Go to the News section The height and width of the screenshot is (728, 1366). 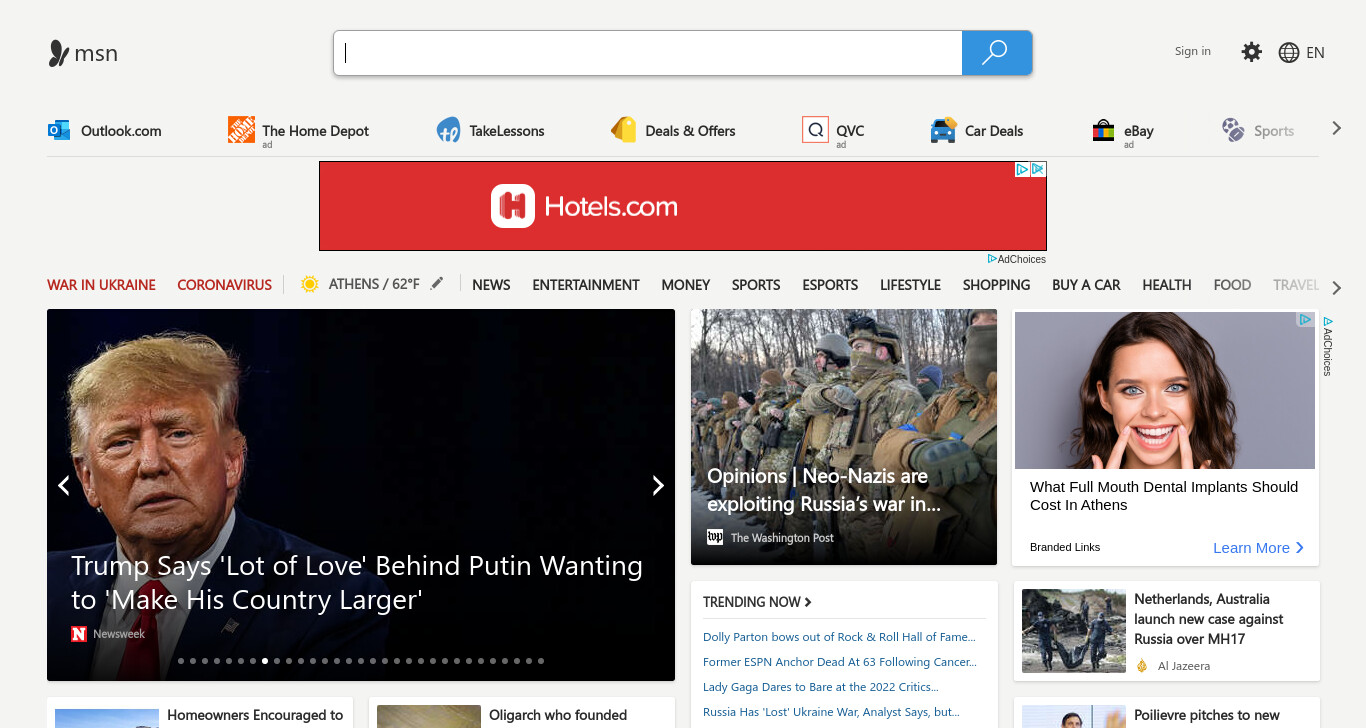(491, 285)
